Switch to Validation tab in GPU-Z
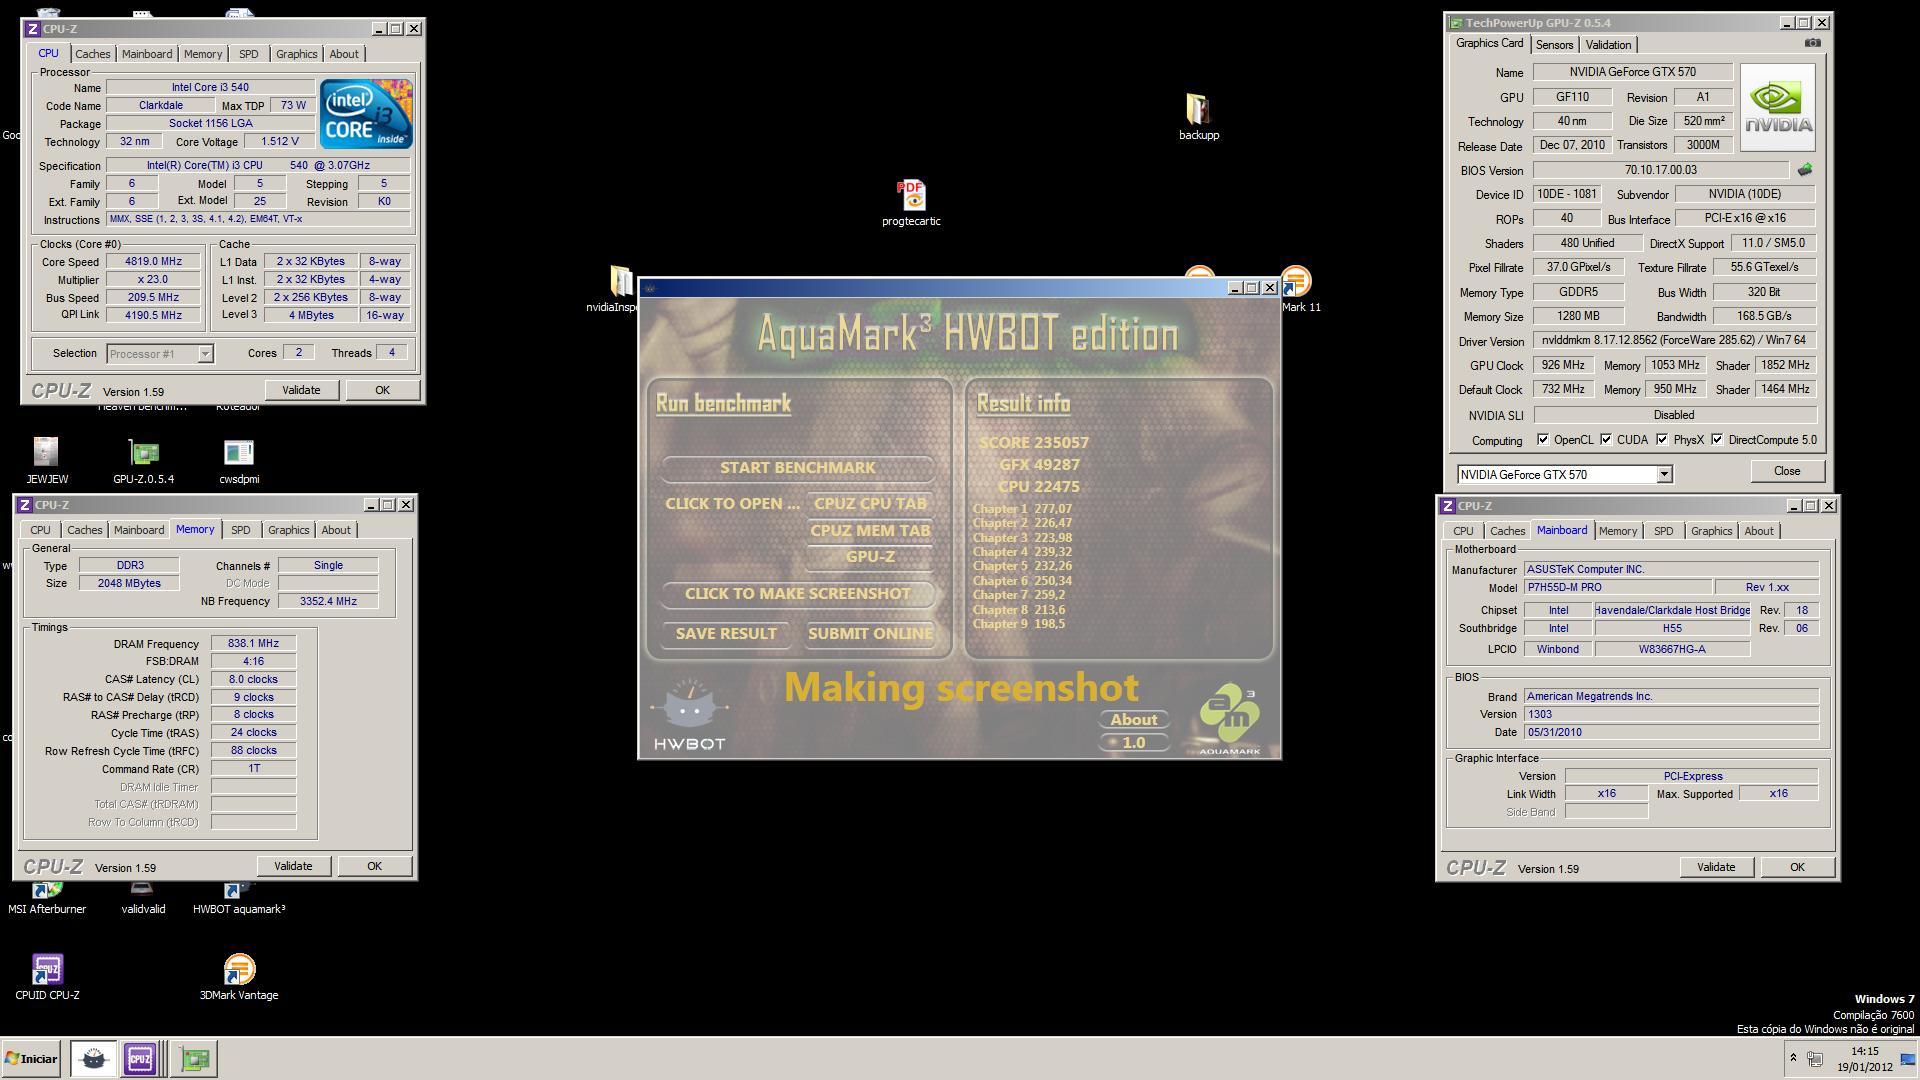The image size is (1920, 1080). coord(1608,45)
